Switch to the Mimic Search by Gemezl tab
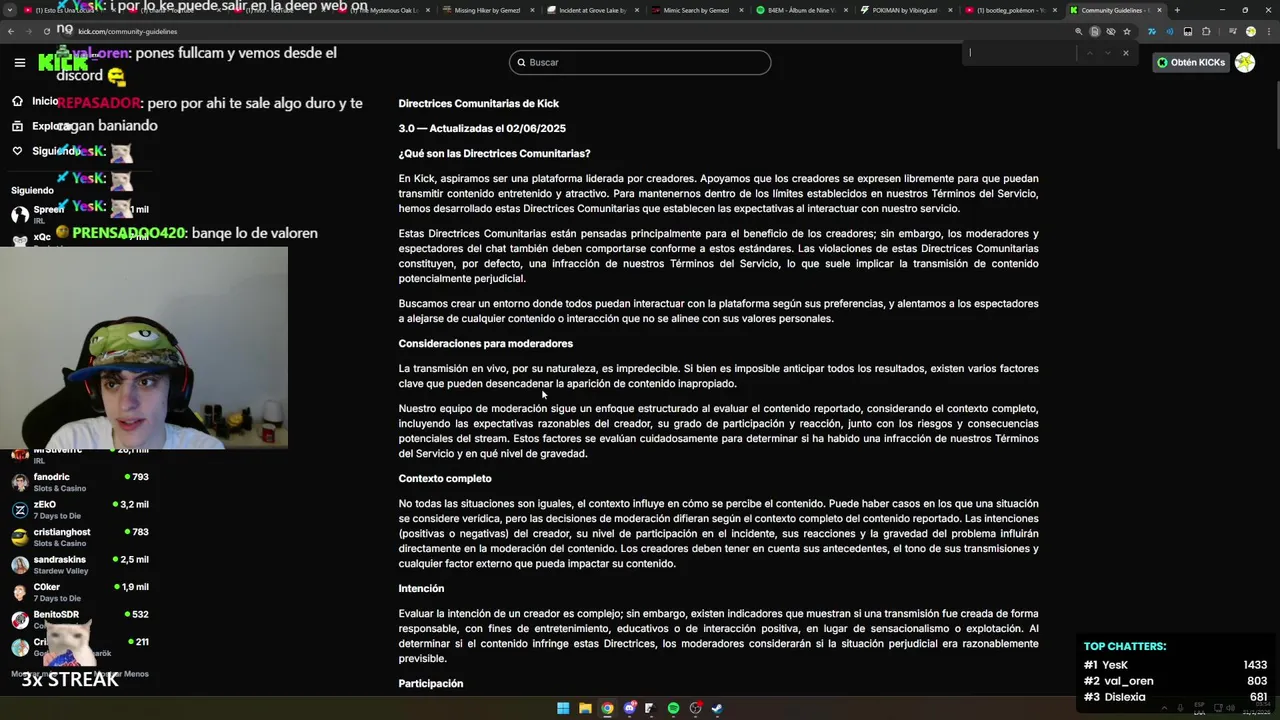 (x=696, y=10)
